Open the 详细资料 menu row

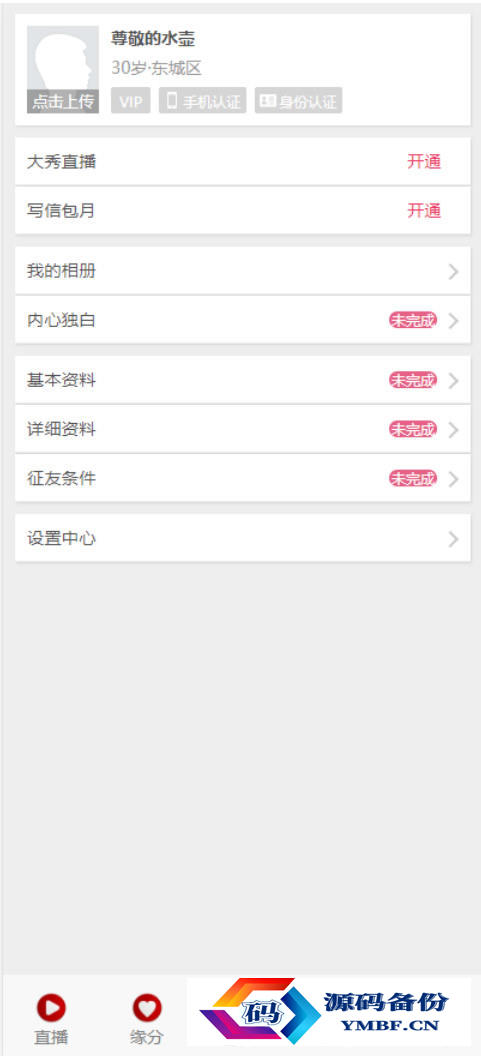click(243, 429)
